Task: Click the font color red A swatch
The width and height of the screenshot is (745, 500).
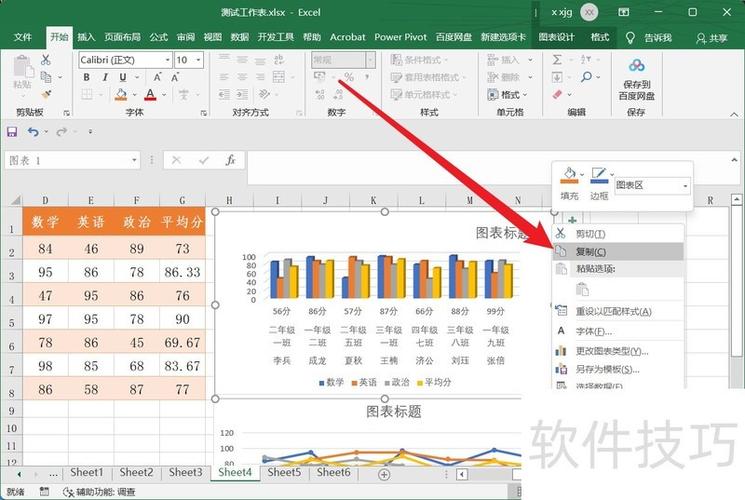Action: pyautogui.click(x=149, y=95)
